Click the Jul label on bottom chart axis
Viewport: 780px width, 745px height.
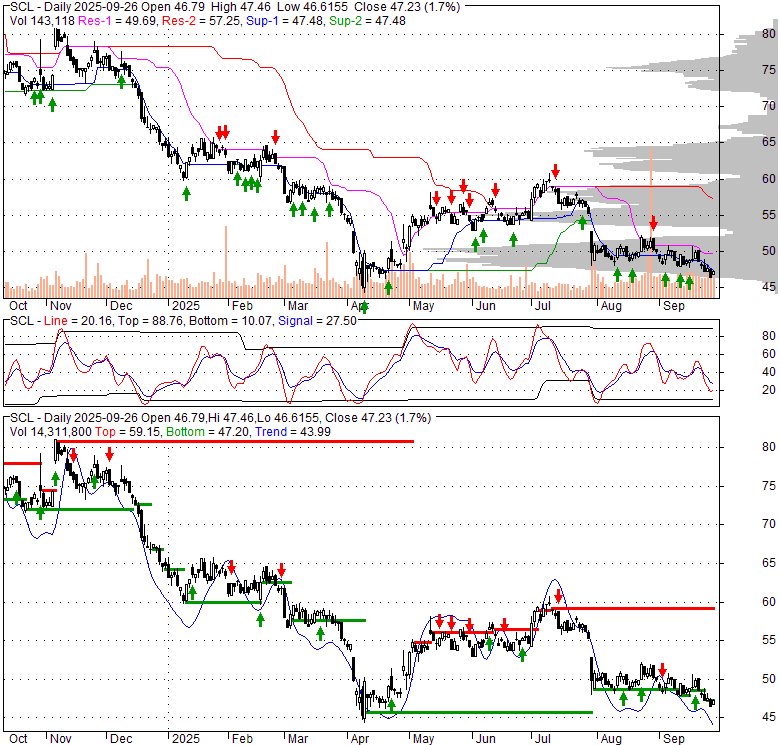pos(543,739)
